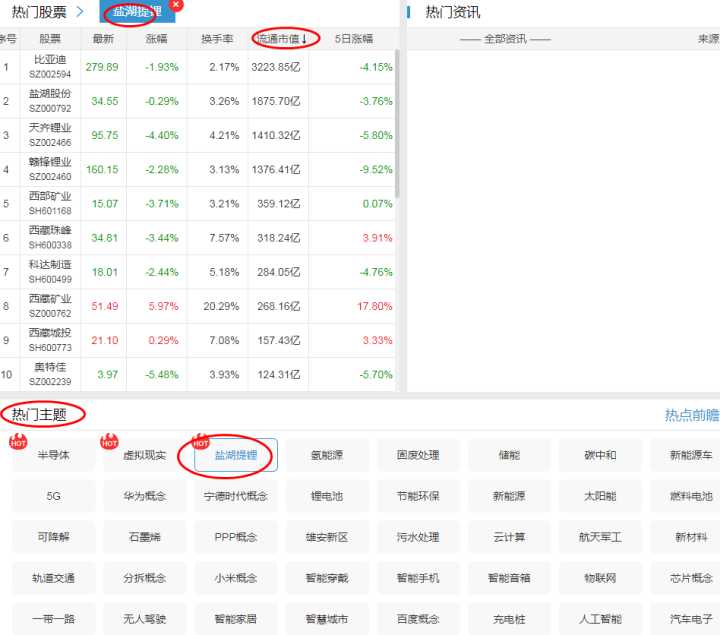This screenshot has width=720, height=635.
Task: Open stock 盐湖股份 SZ000792
Action: click(50, 101)
